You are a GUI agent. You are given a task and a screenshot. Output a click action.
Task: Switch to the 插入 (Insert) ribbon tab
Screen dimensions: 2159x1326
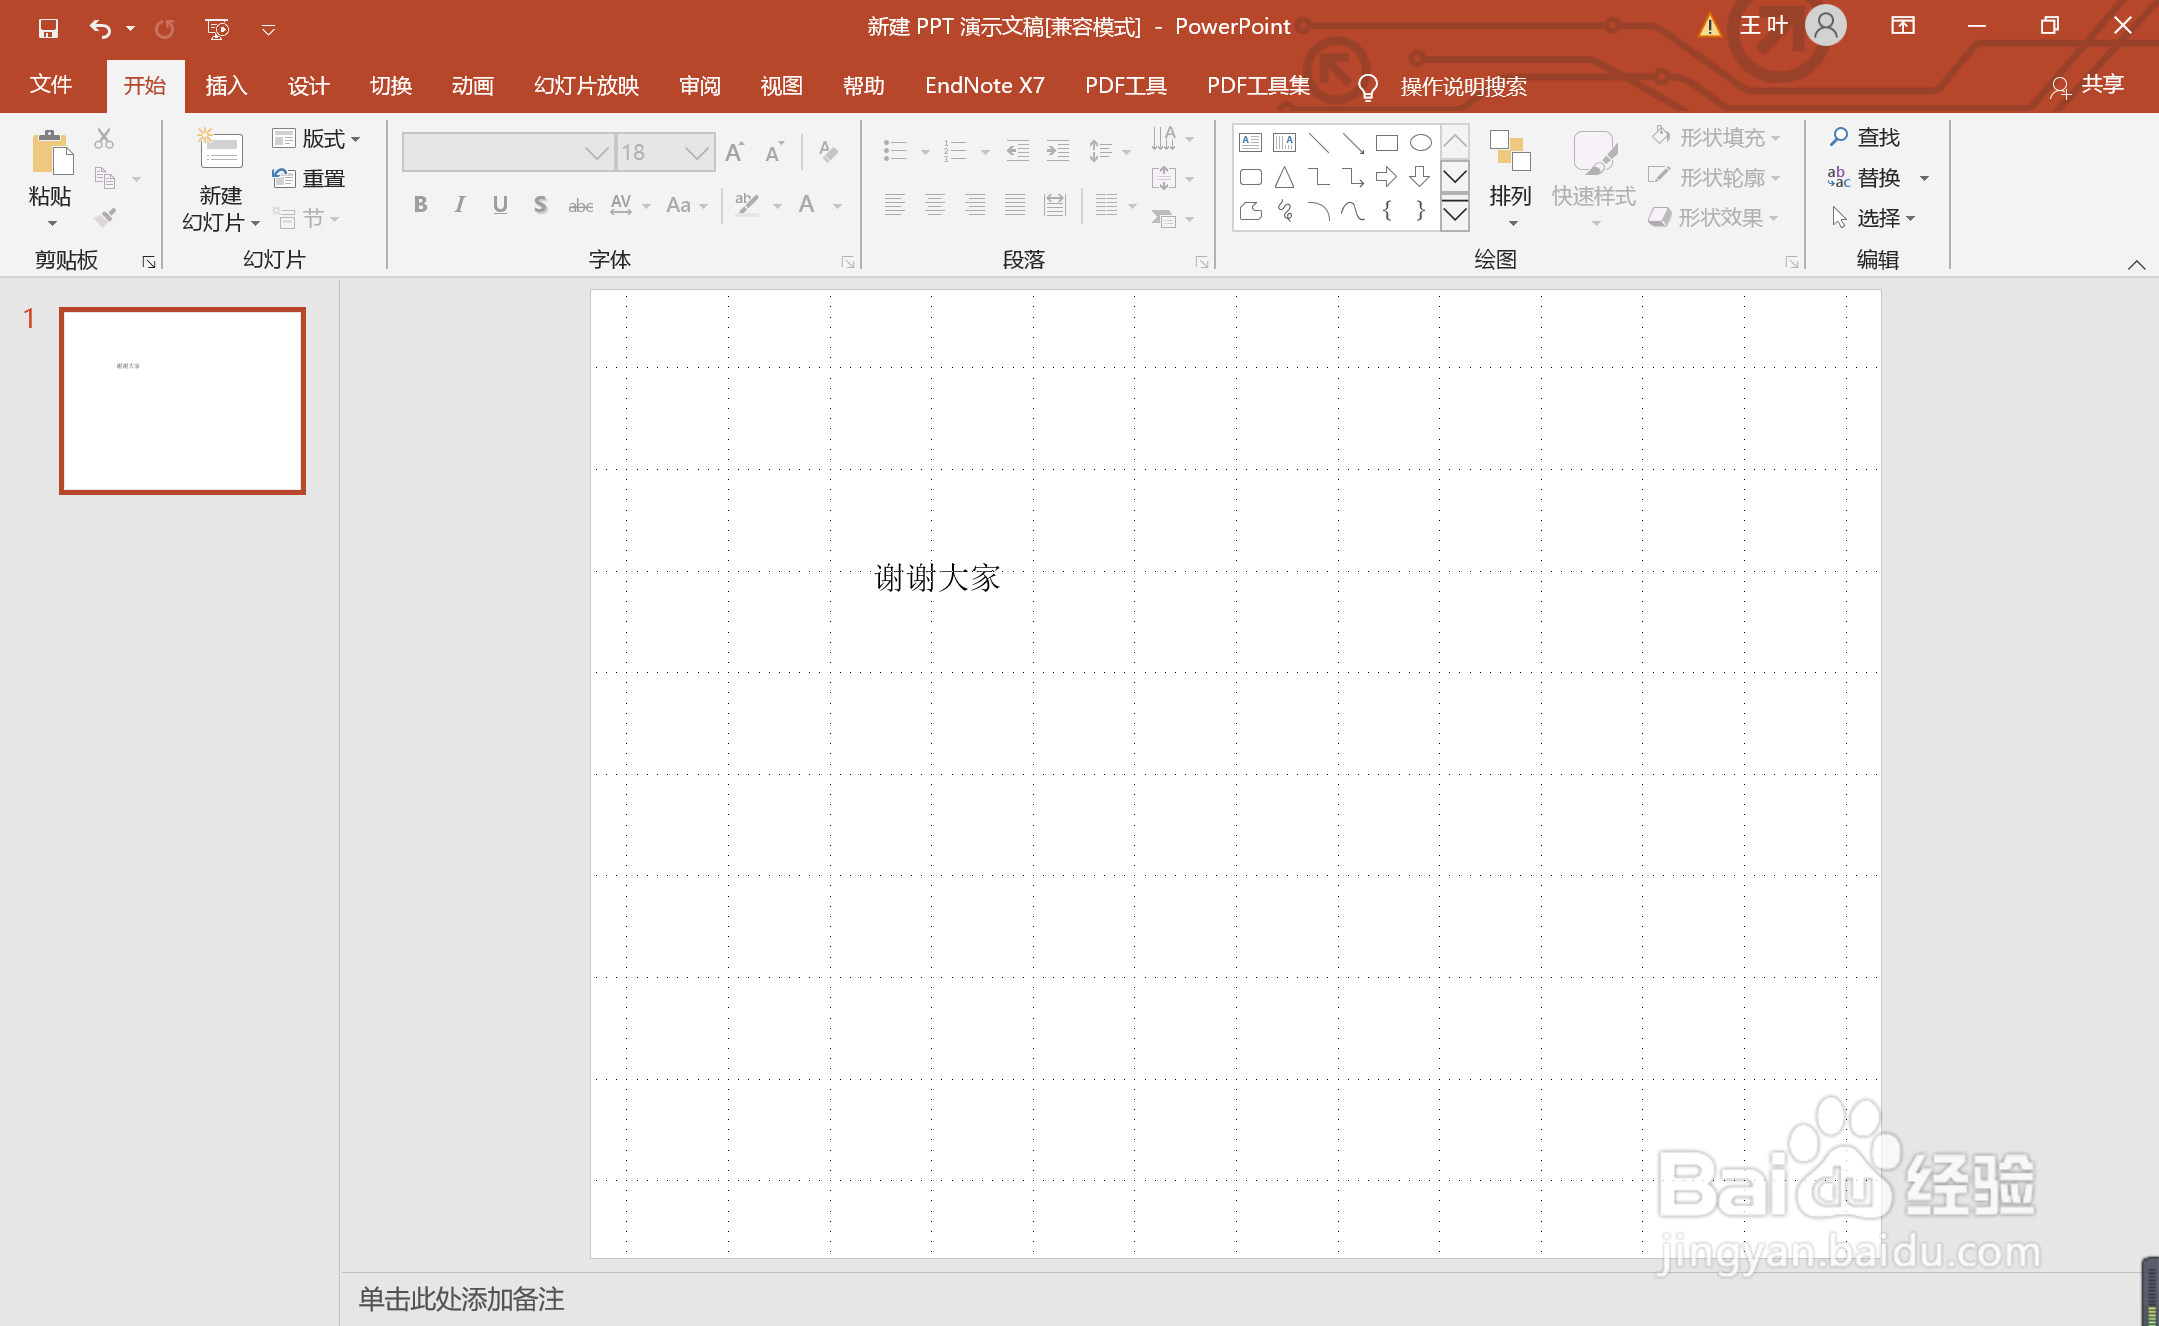(x=225, y=86)
